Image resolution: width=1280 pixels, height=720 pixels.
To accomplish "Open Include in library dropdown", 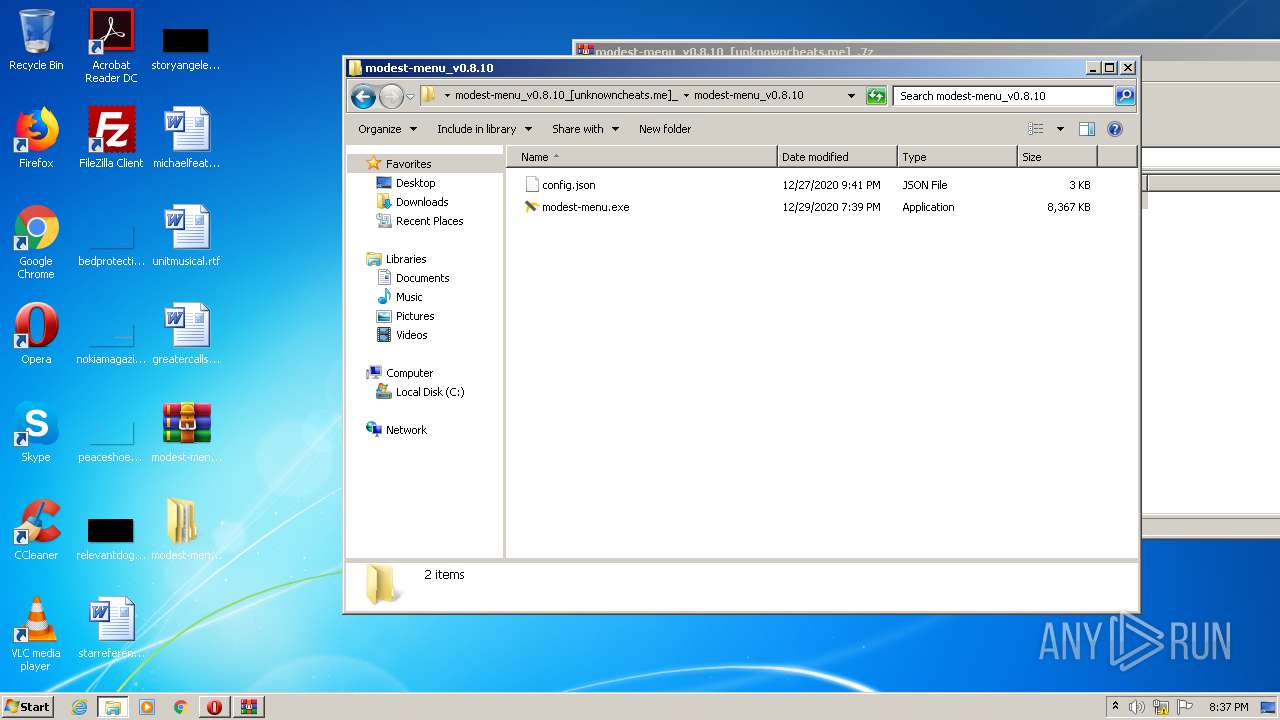I will coord(484,129).
